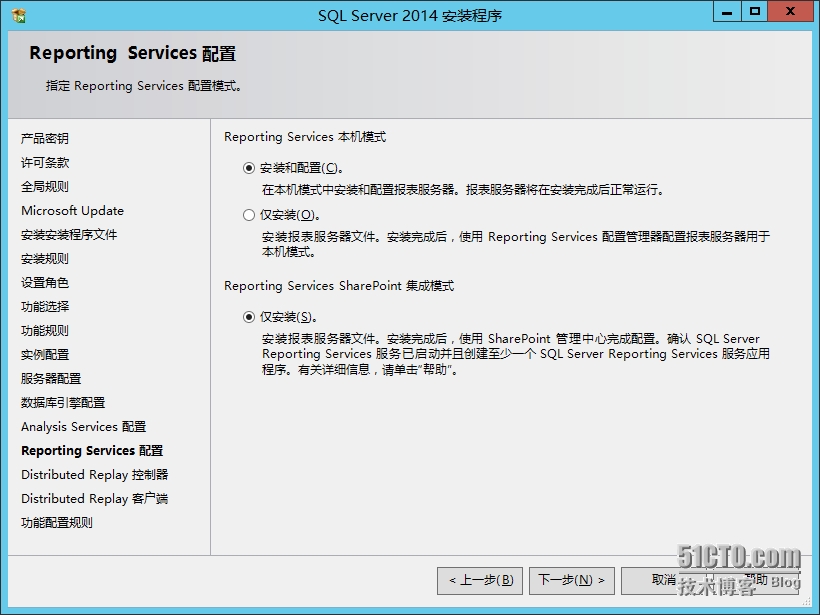Click Analysis Services 配置 step in sidebar
Screen dimensions: 820x615
pyautogui.click(x=84, y=427)
